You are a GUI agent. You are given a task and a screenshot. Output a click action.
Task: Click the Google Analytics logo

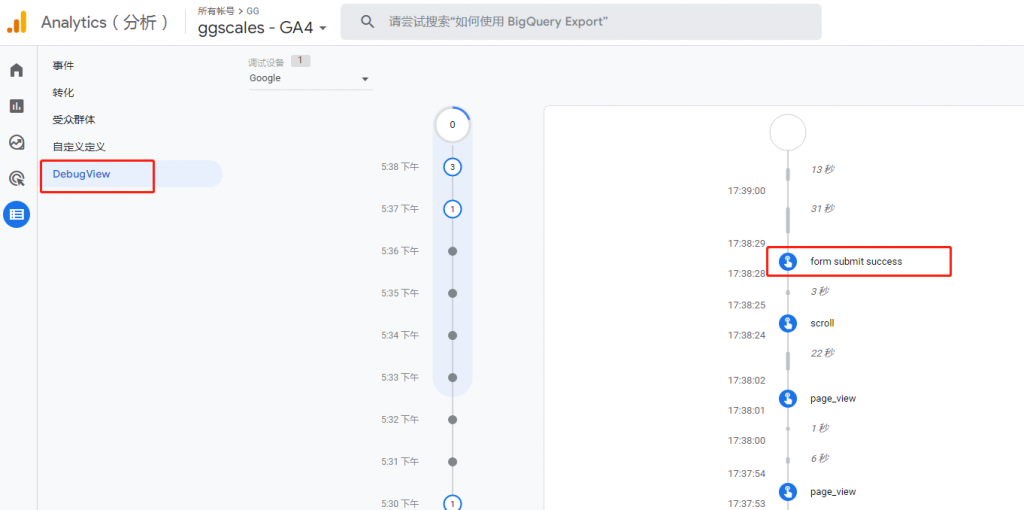tap(17, 22)
